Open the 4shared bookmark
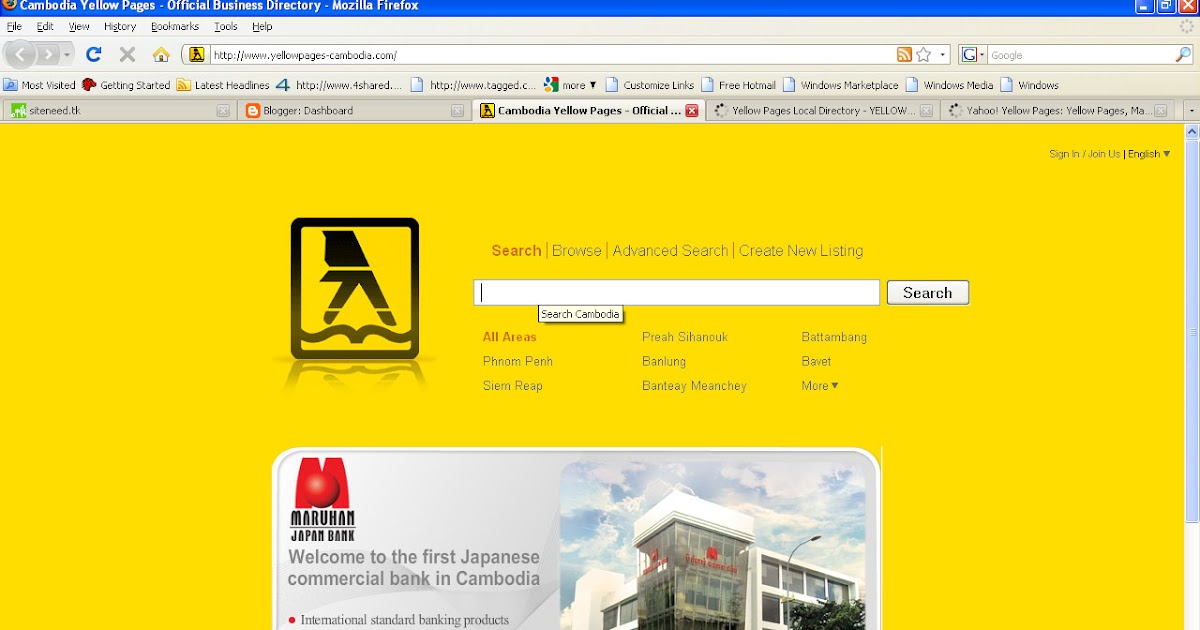The image size is (1200, 630). (x=339, y=85)
